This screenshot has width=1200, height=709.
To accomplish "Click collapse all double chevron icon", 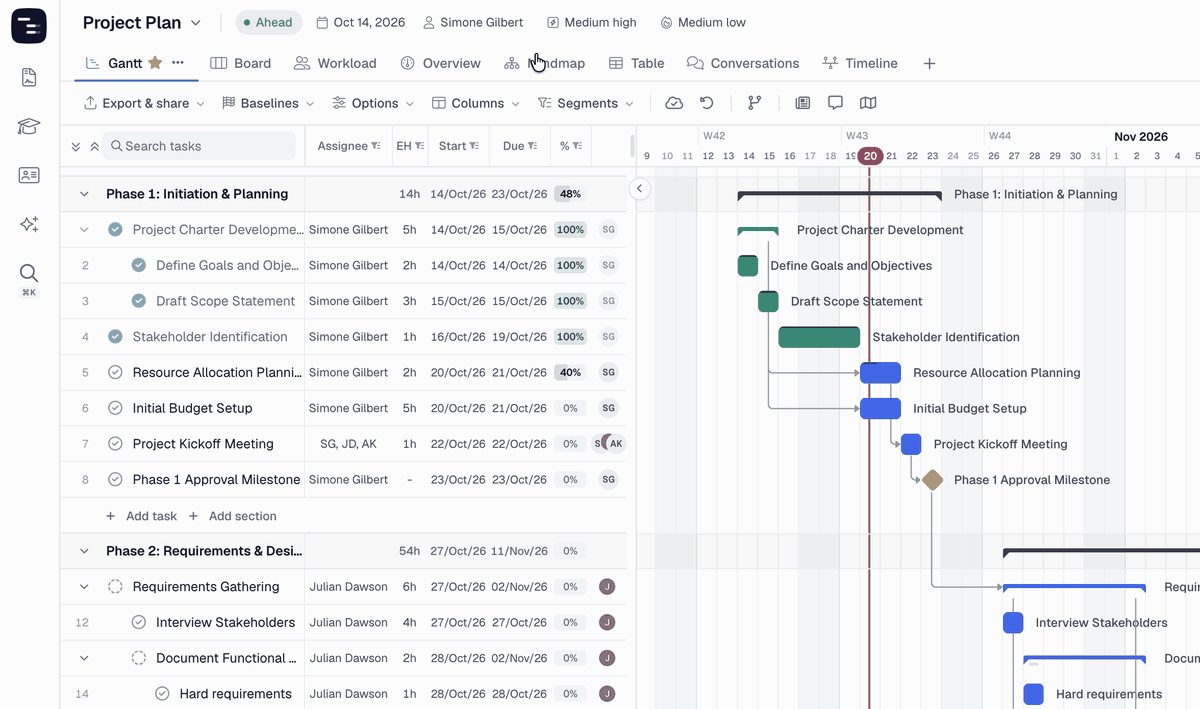I will tap(95, 146).
